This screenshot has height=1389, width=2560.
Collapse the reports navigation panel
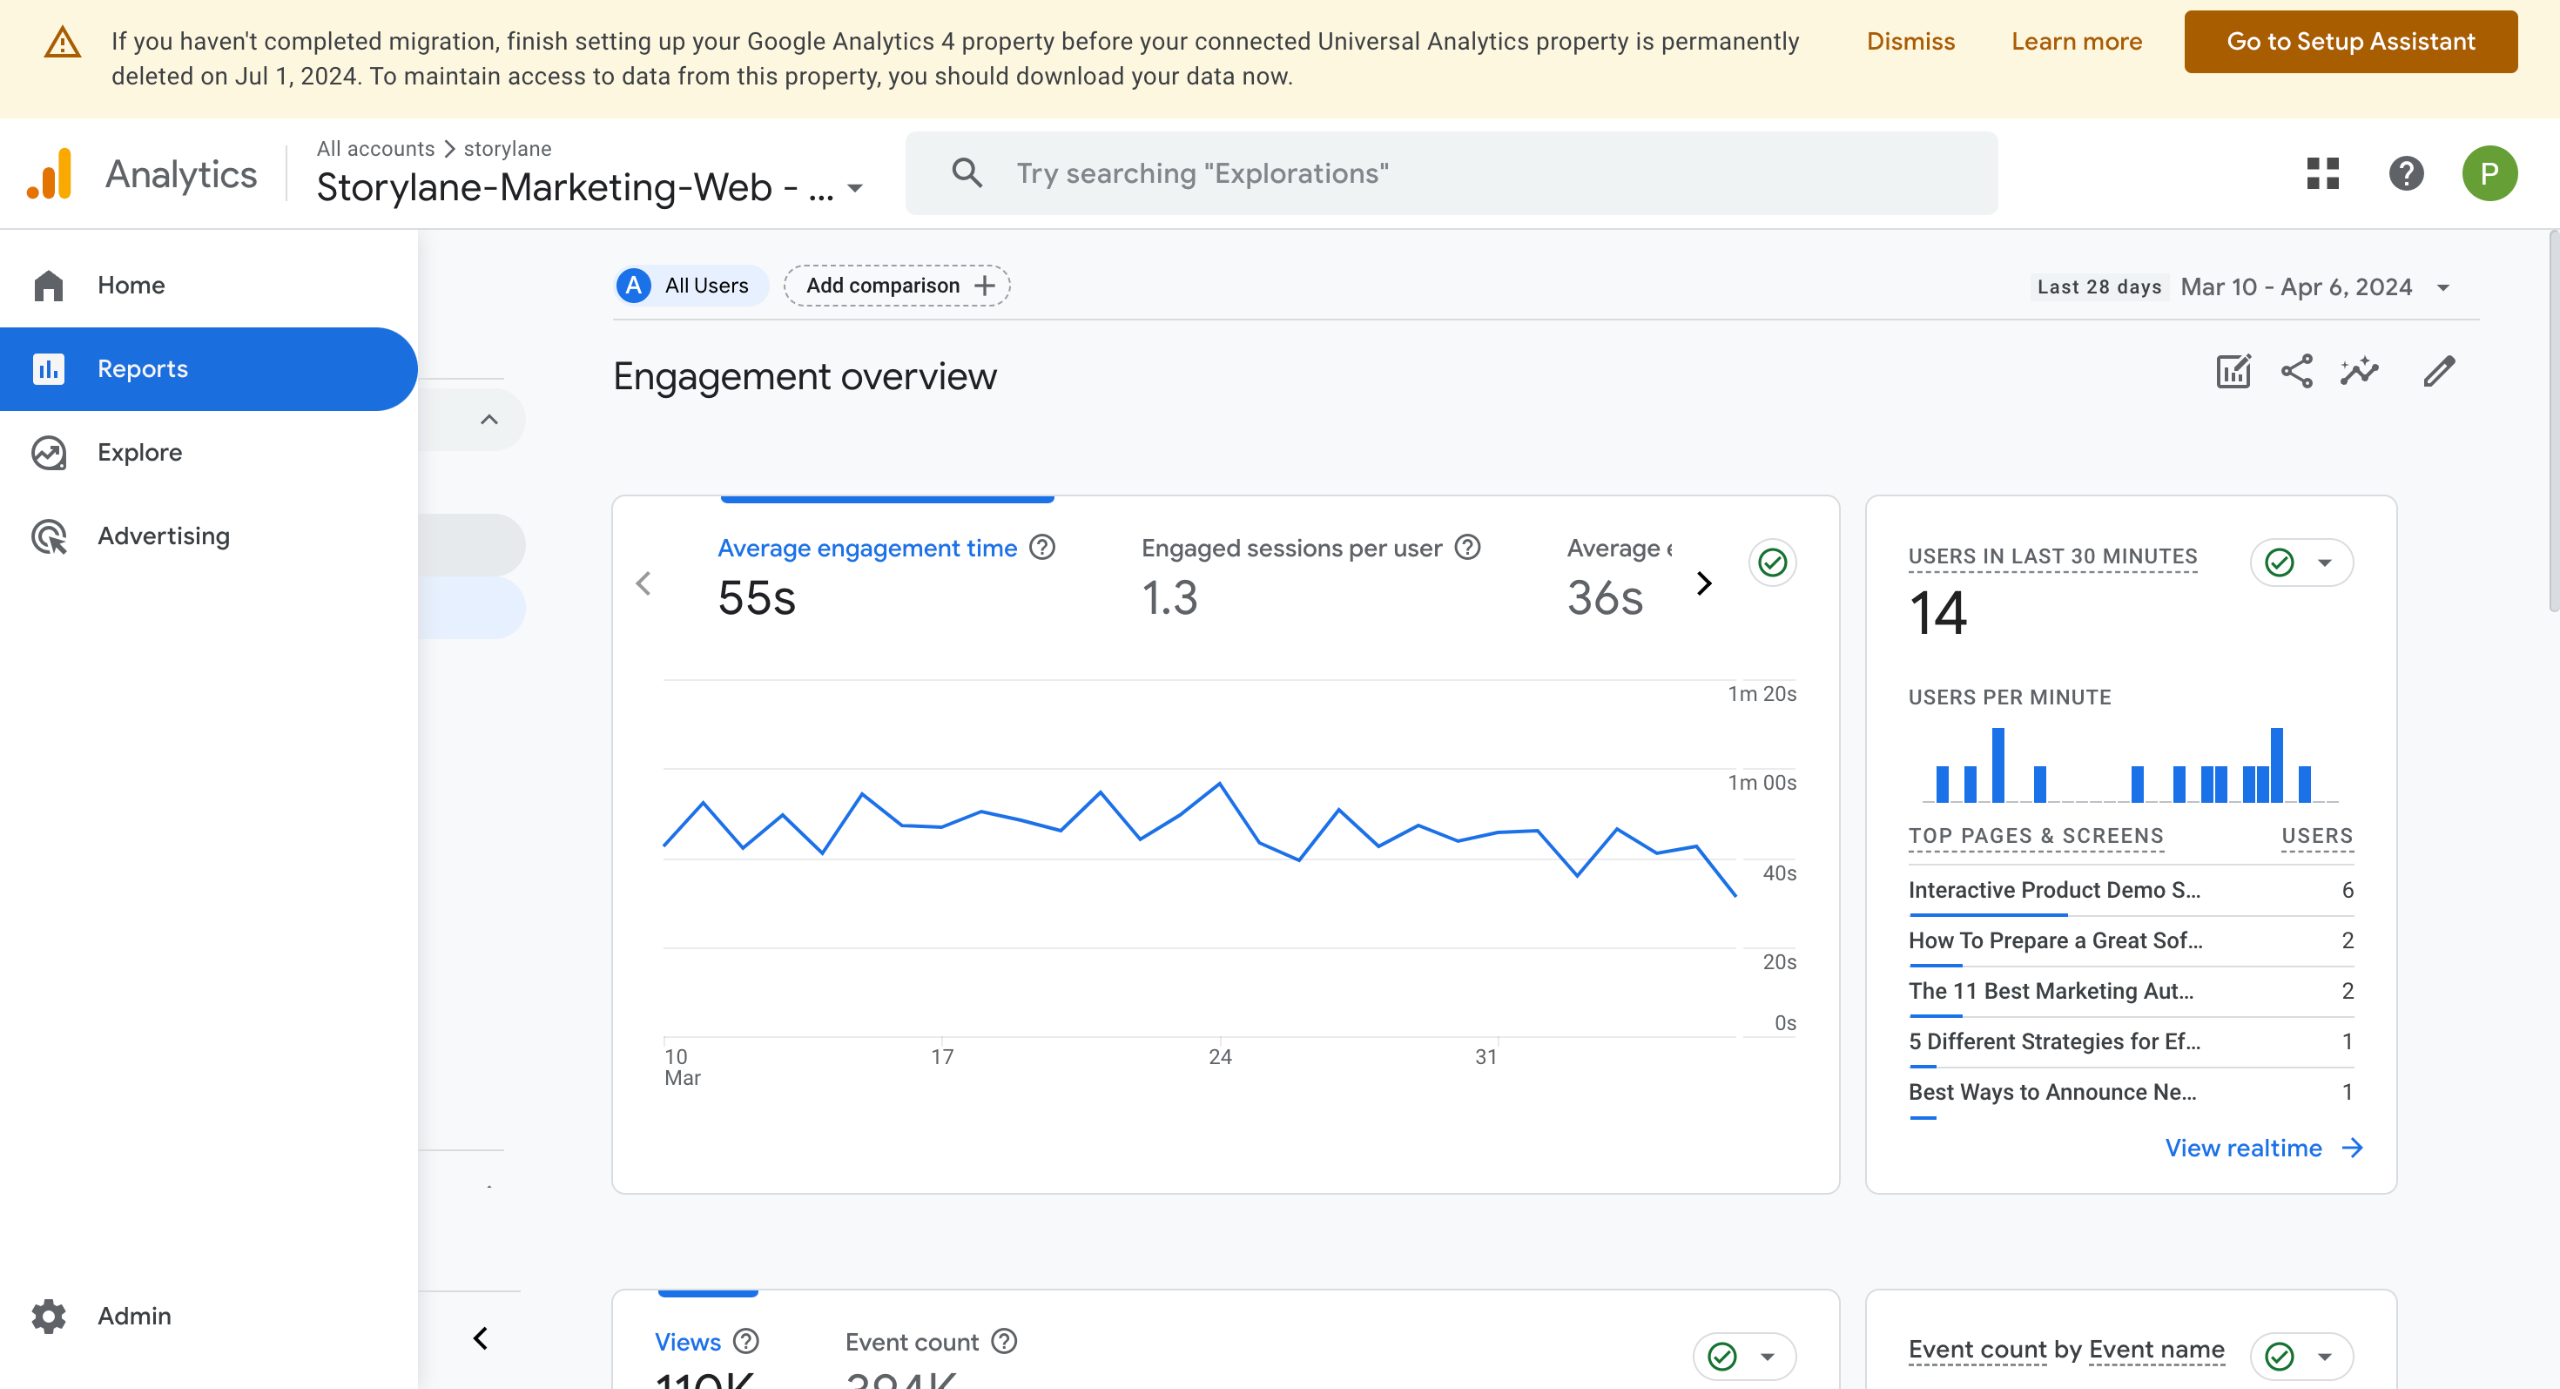pos(481,1338)
